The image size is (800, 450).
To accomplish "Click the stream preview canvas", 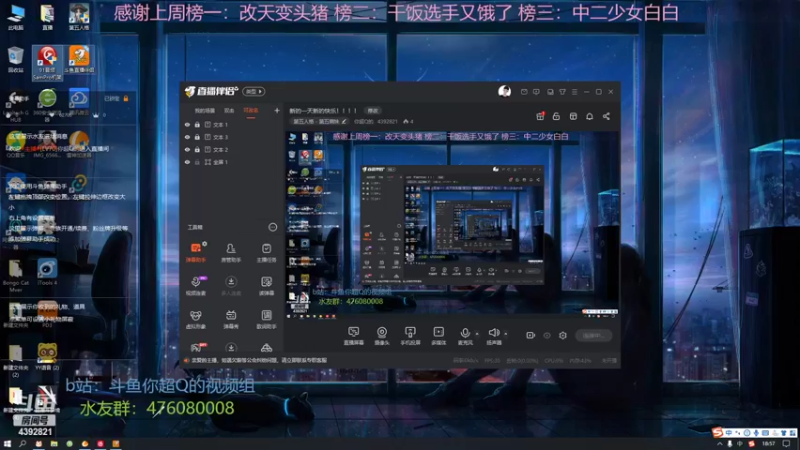I will 452,226.
